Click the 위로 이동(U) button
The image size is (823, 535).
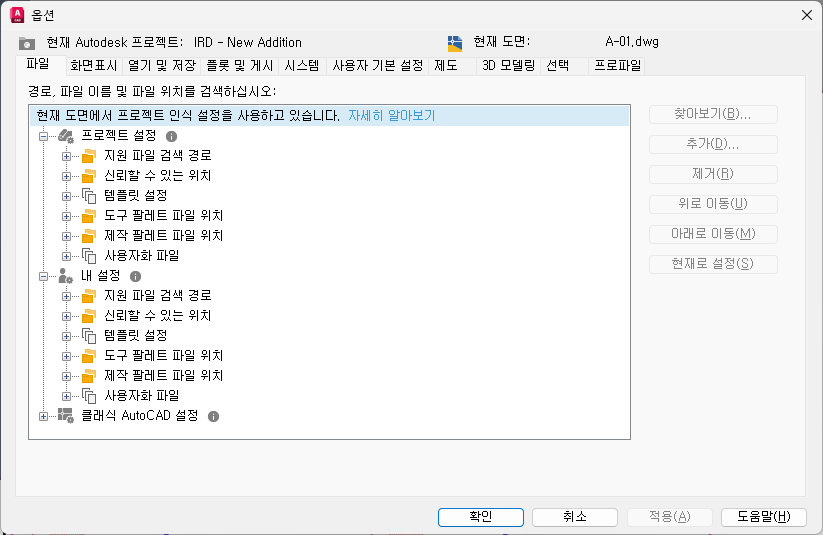pyautogui.click(x=713, y=204)
